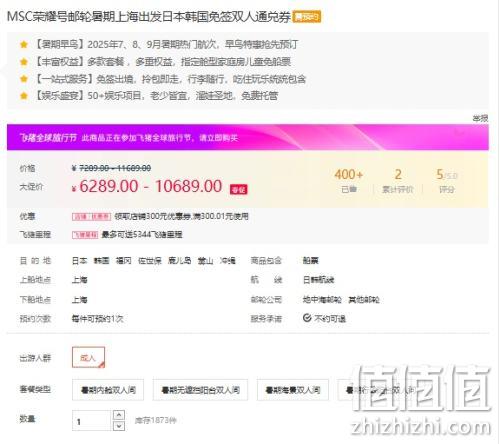Viewport: 500px width, 444px height.
Task: Click destination 鹿儿岛
Action: (x=180, y=261)
